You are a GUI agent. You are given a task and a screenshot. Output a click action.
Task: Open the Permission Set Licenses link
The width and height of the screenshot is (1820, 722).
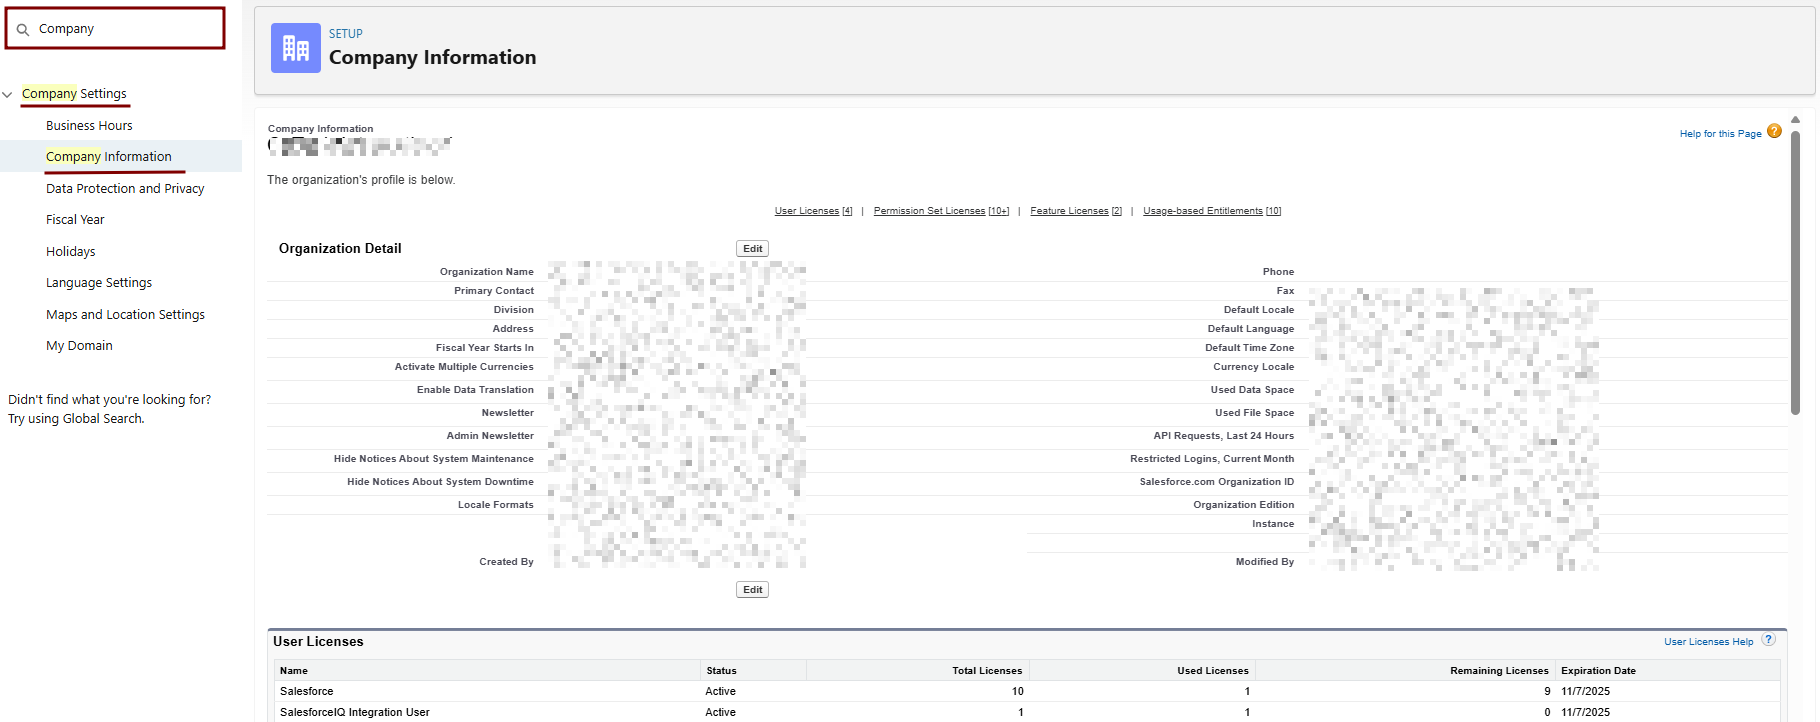click(940, 211)
